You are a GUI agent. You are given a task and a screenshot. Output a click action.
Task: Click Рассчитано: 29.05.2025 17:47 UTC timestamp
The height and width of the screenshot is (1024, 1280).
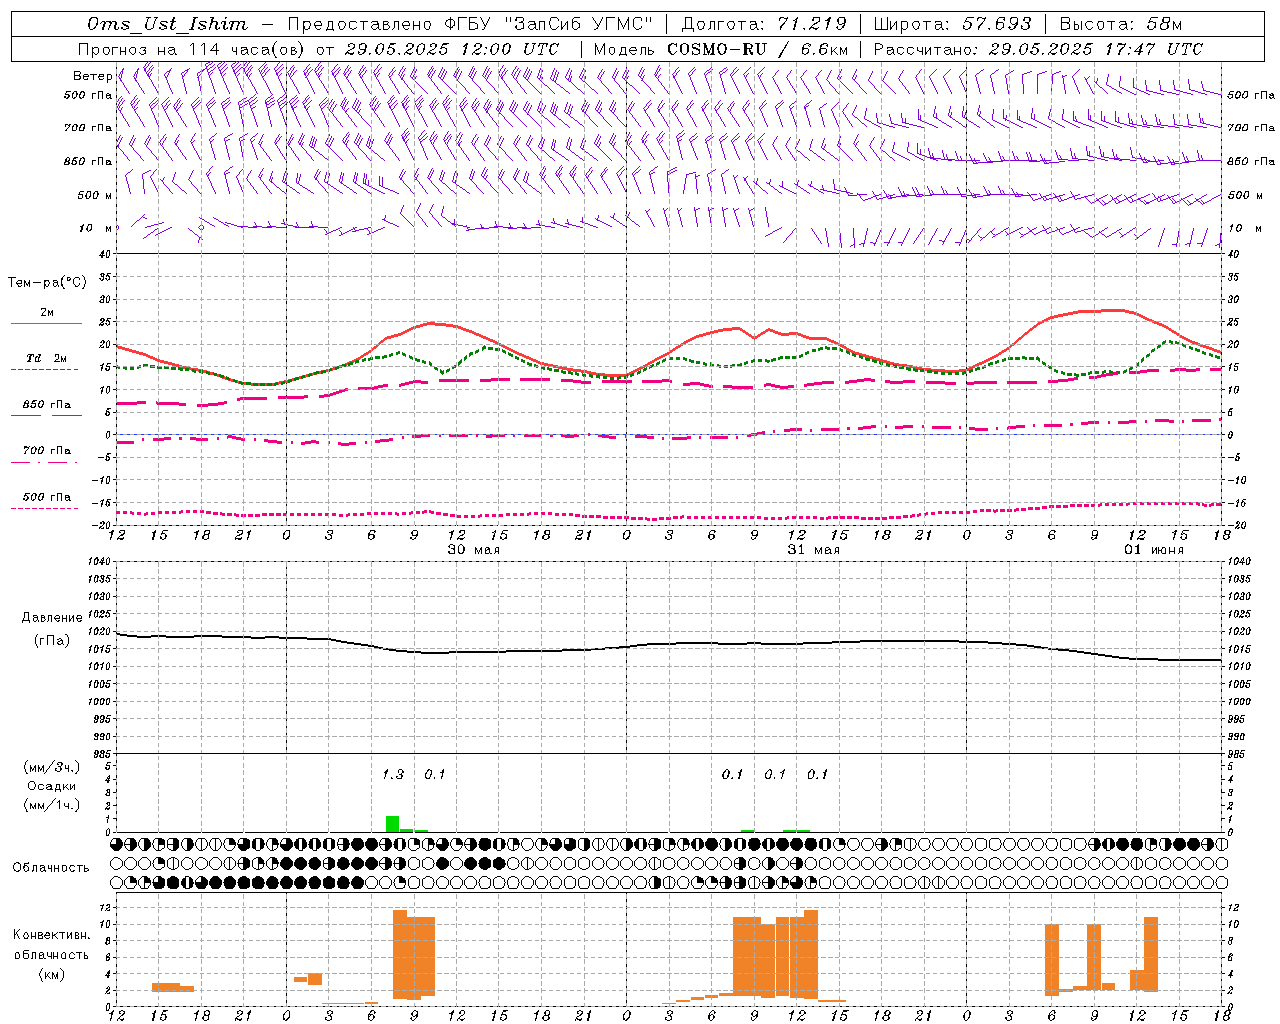(x=1038, y=49)
